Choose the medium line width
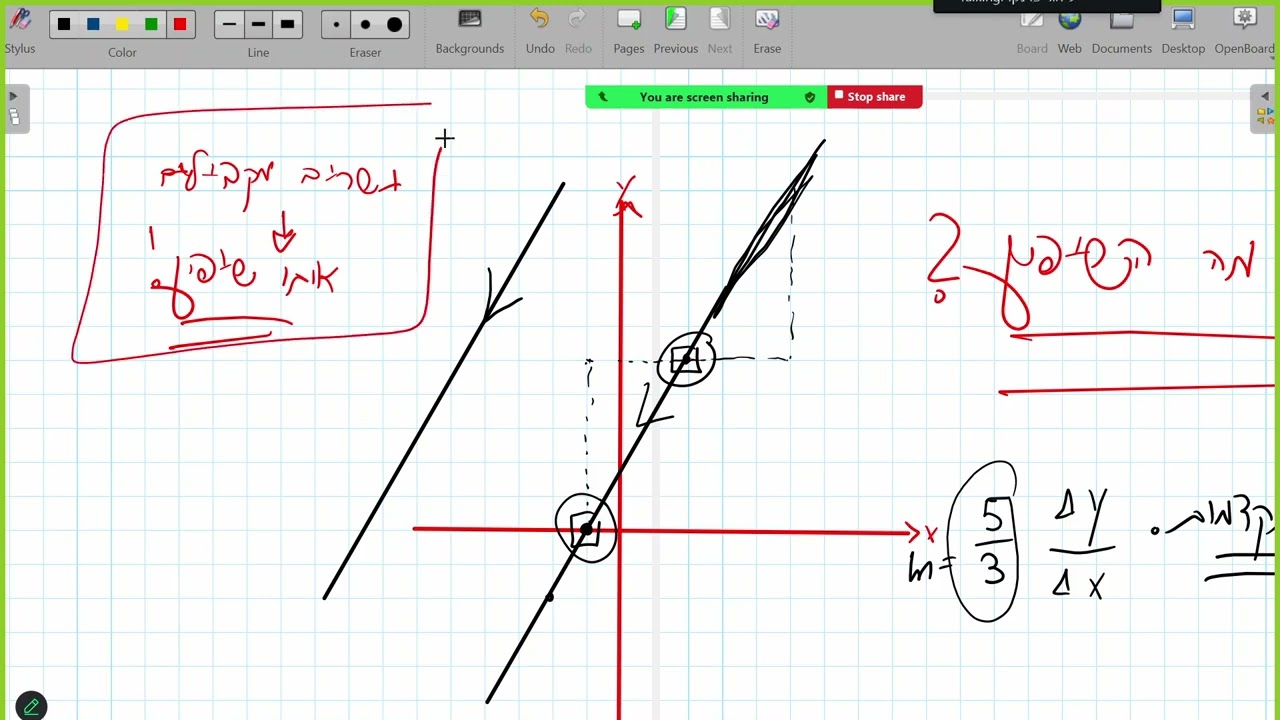The height and width of the screenshot is (720, 1280). coord(258,24)
